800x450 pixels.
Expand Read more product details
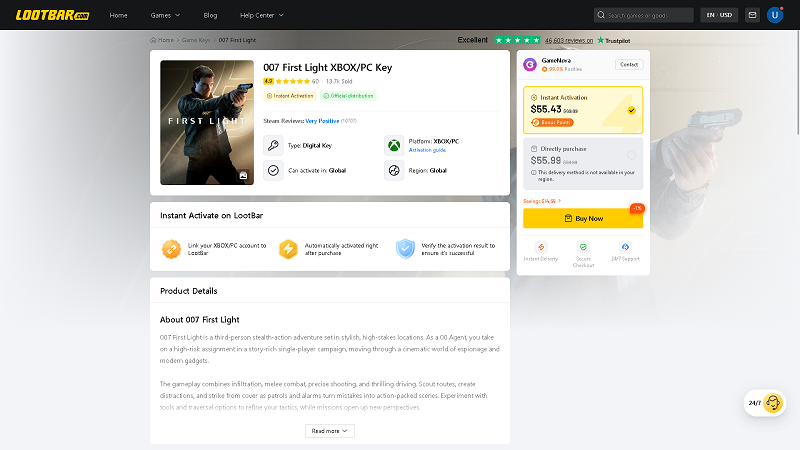[330, 431]
